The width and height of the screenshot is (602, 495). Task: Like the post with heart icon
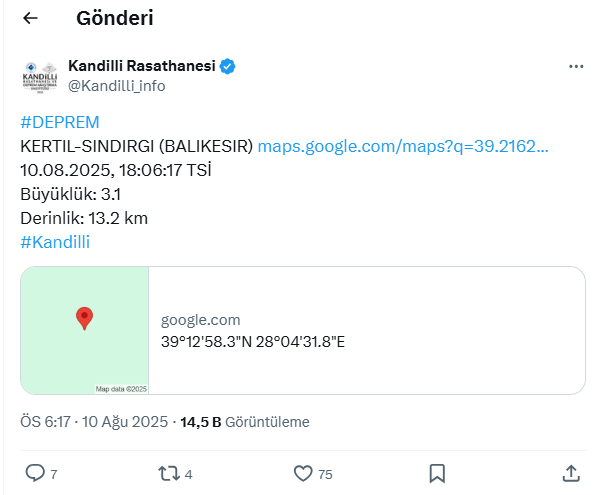[x=303, y=473]
